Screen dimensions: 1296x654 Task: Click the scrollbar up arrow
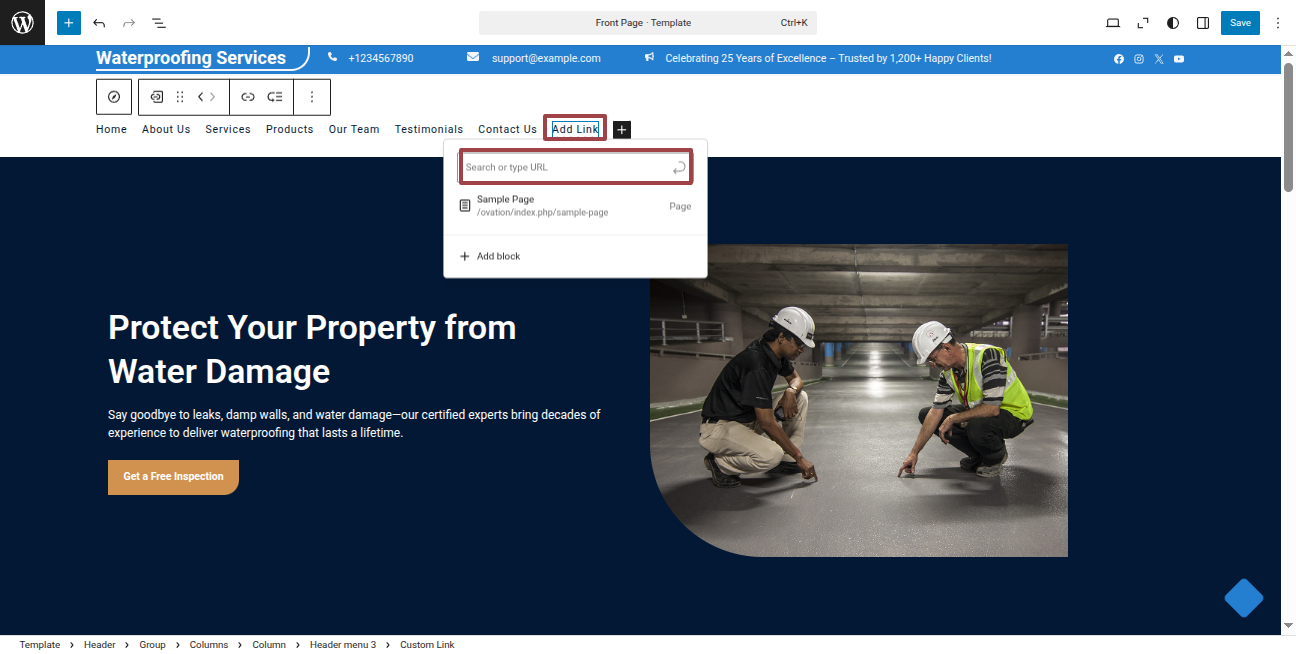point(1288,52)
